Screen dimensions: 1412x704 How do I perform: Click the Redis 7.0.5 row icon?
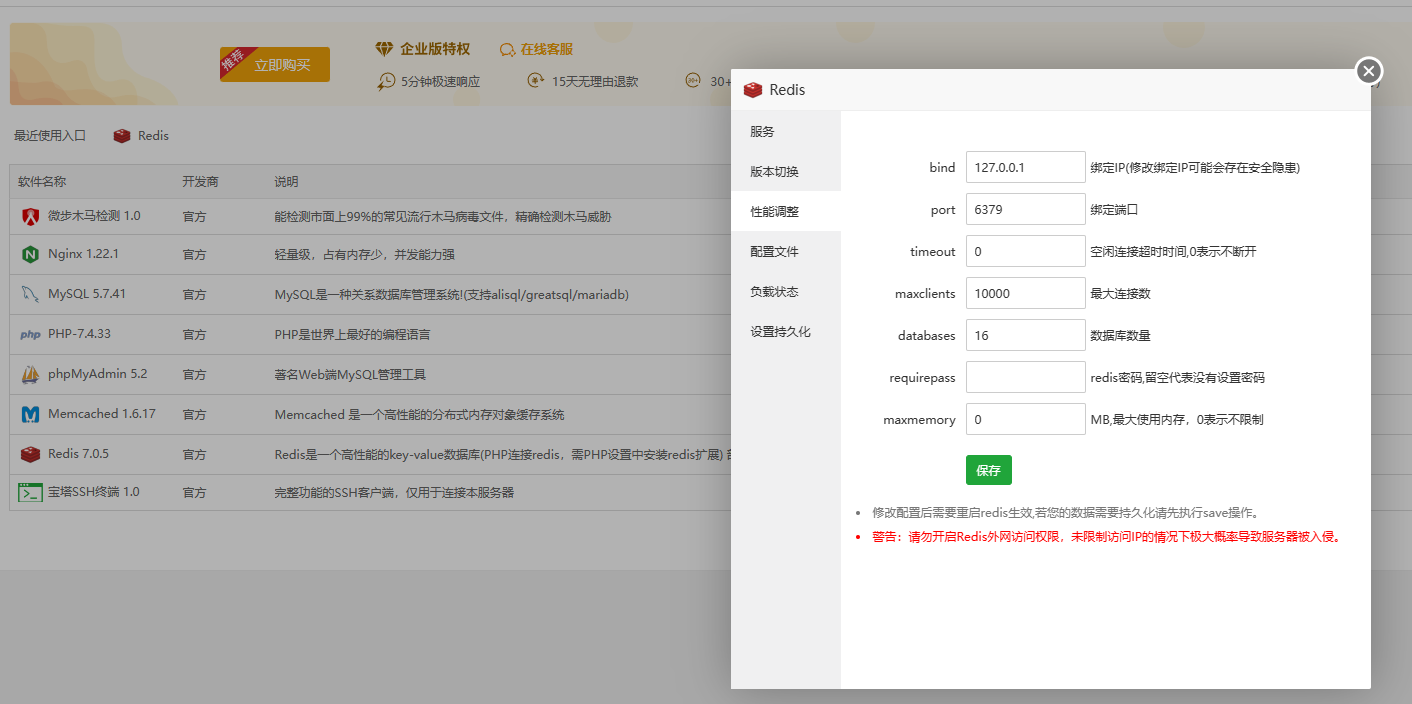point(30,454)
